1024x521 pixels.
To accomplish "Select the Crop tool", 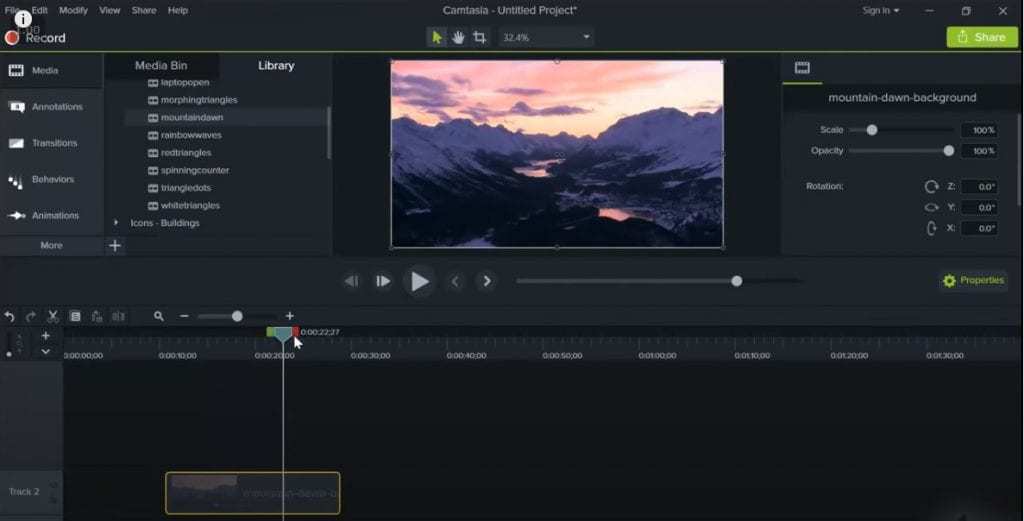I will 479,37.
